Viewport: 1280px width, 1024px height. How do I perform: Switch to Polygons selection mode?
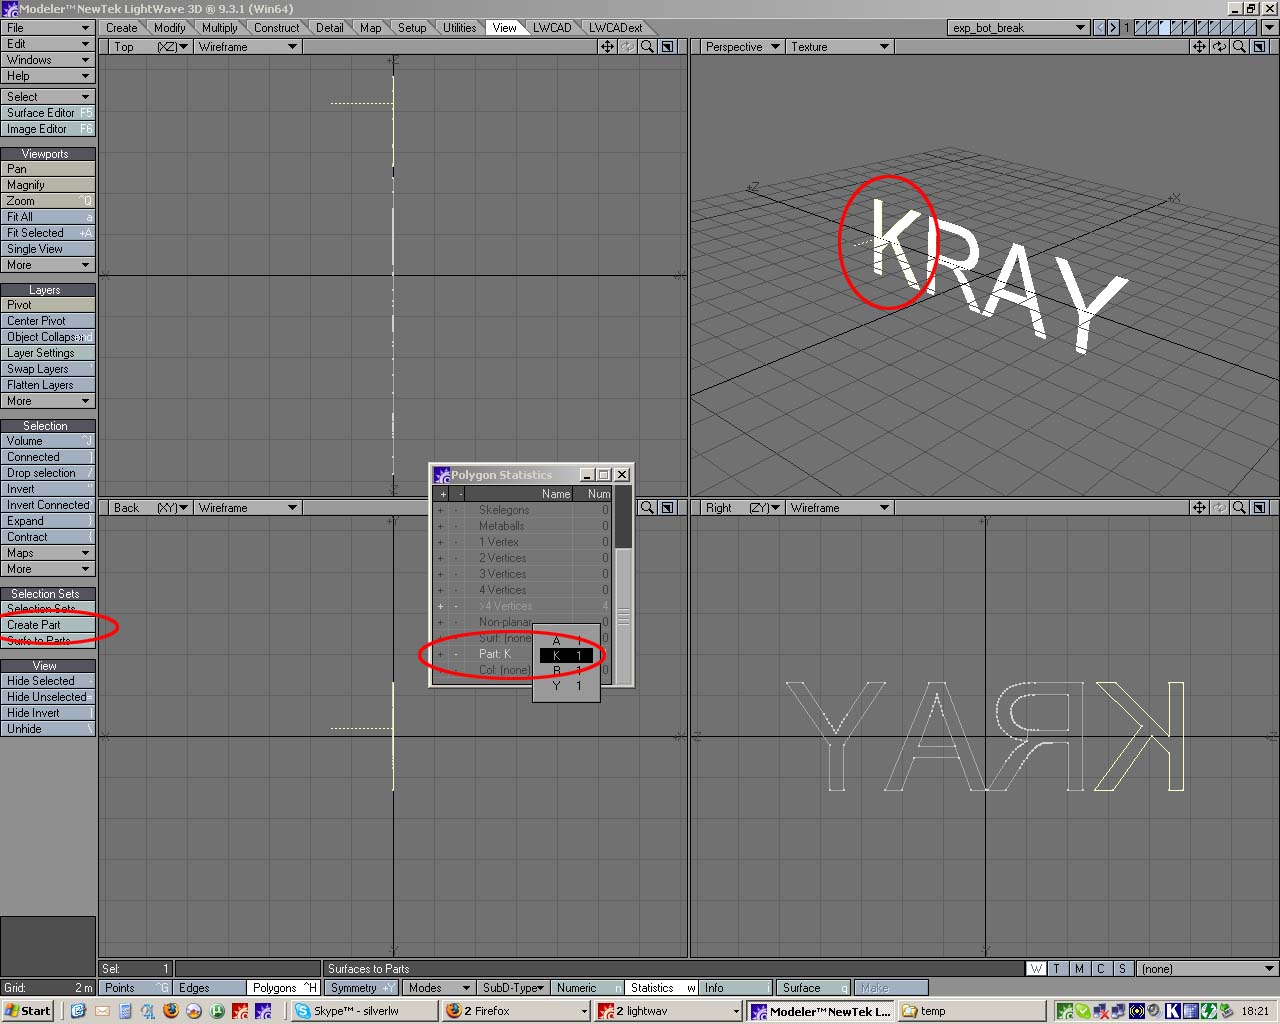(x=283, y=988)
